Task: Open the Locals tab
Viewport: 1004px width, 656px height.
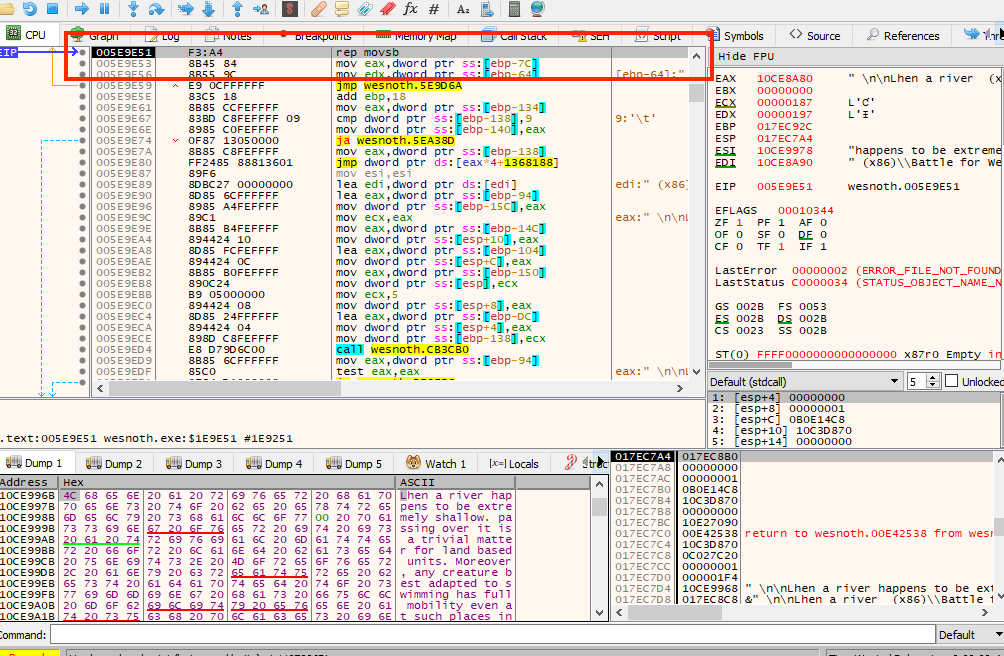Action: (514, 463)
